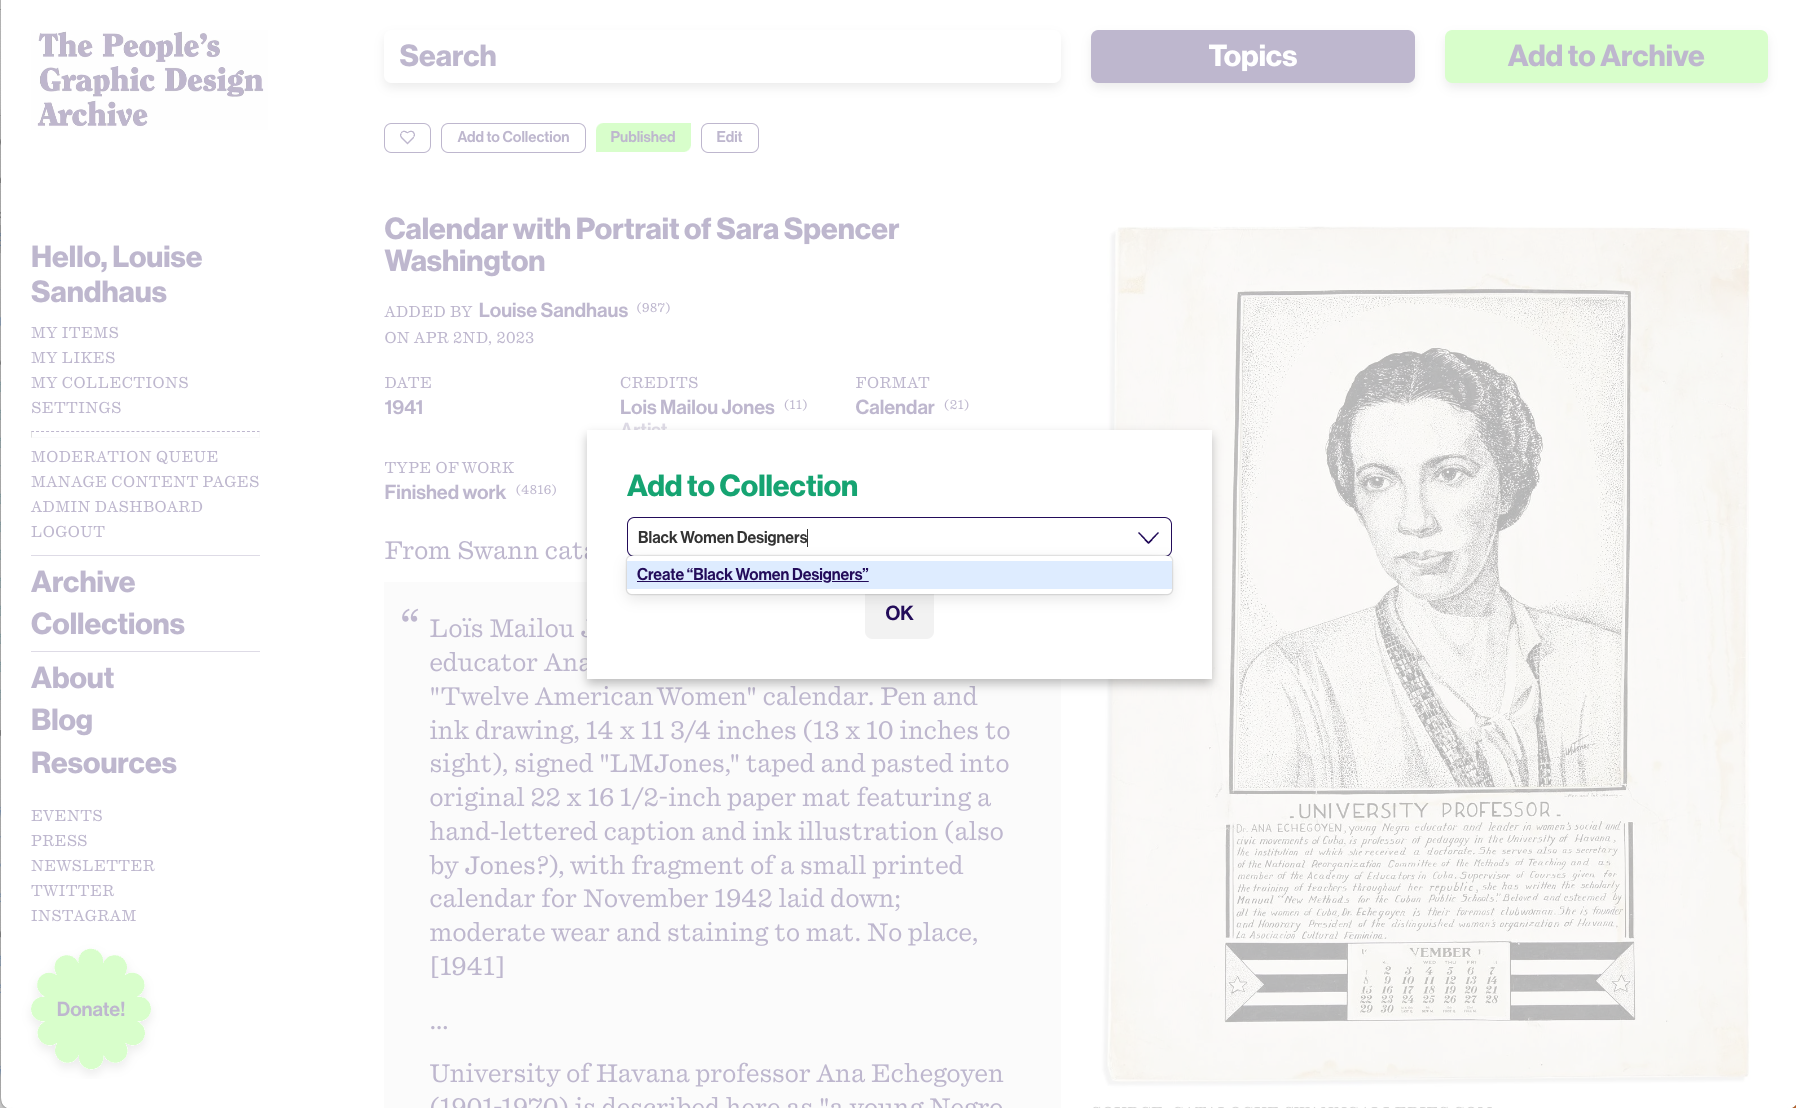Toggle the Published status button
The image size is (1796, 1108).
point(643,138)
